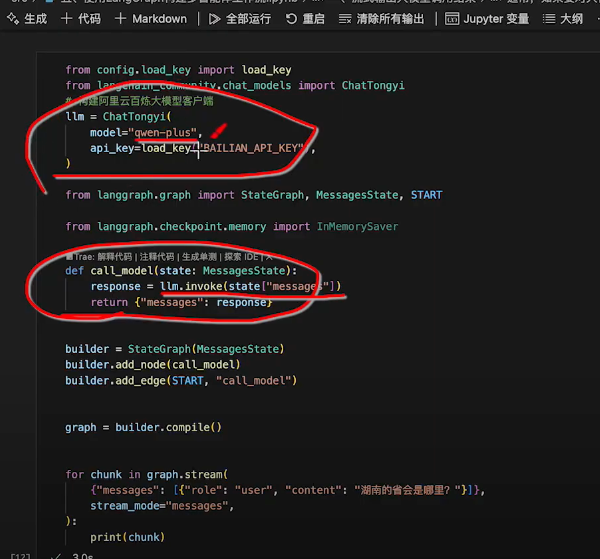Click the builder.add_edge line
Viewport: 600px width, 559px height.
point(181,380)
